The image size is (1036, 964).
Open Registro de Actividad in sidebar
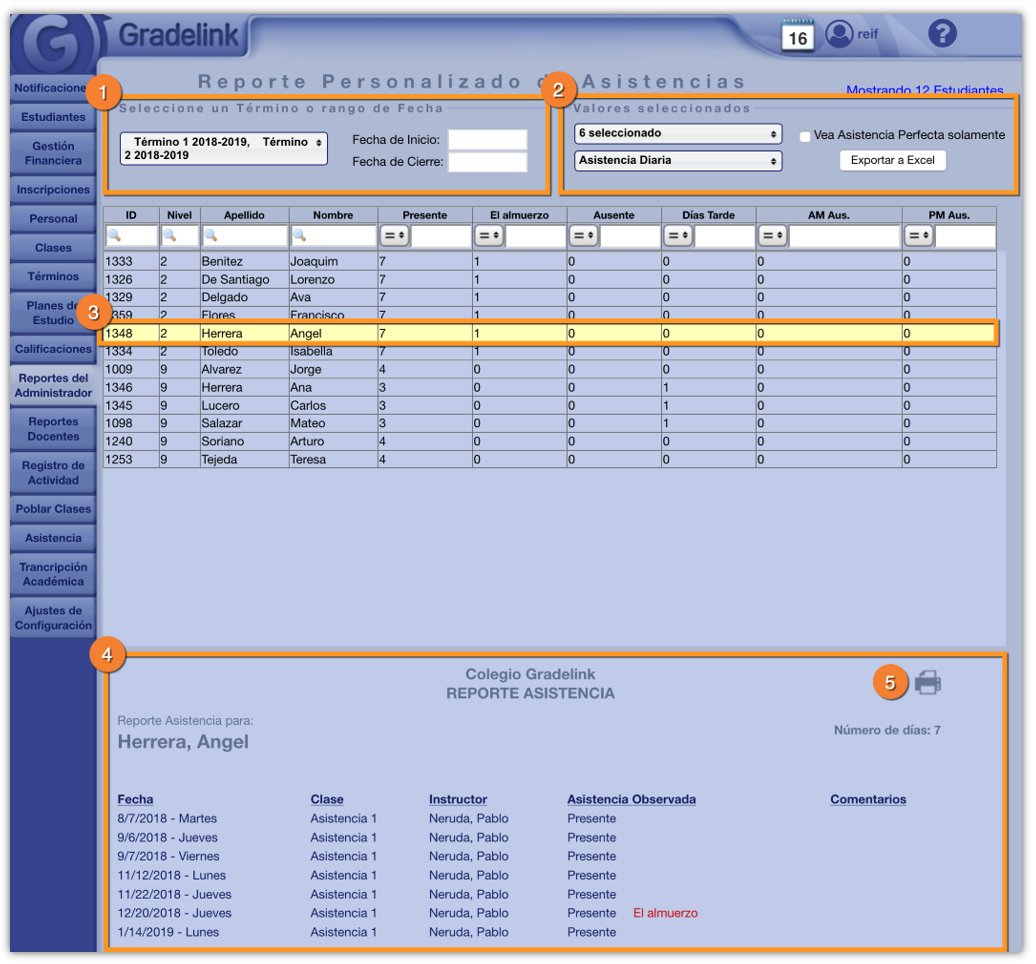click(x=53, y=472)
